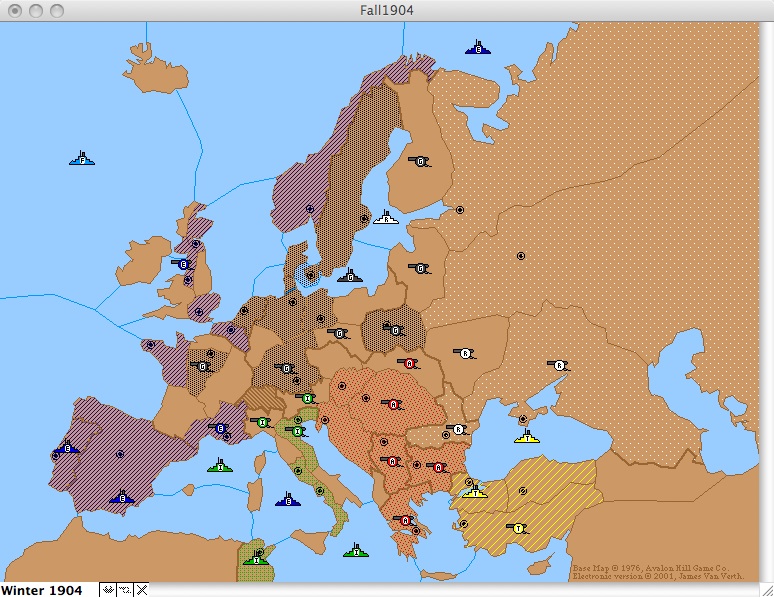Click the Italian fleet in the Ionian Sea
This screenshot has width=774, height=597.
pos(355,551)
